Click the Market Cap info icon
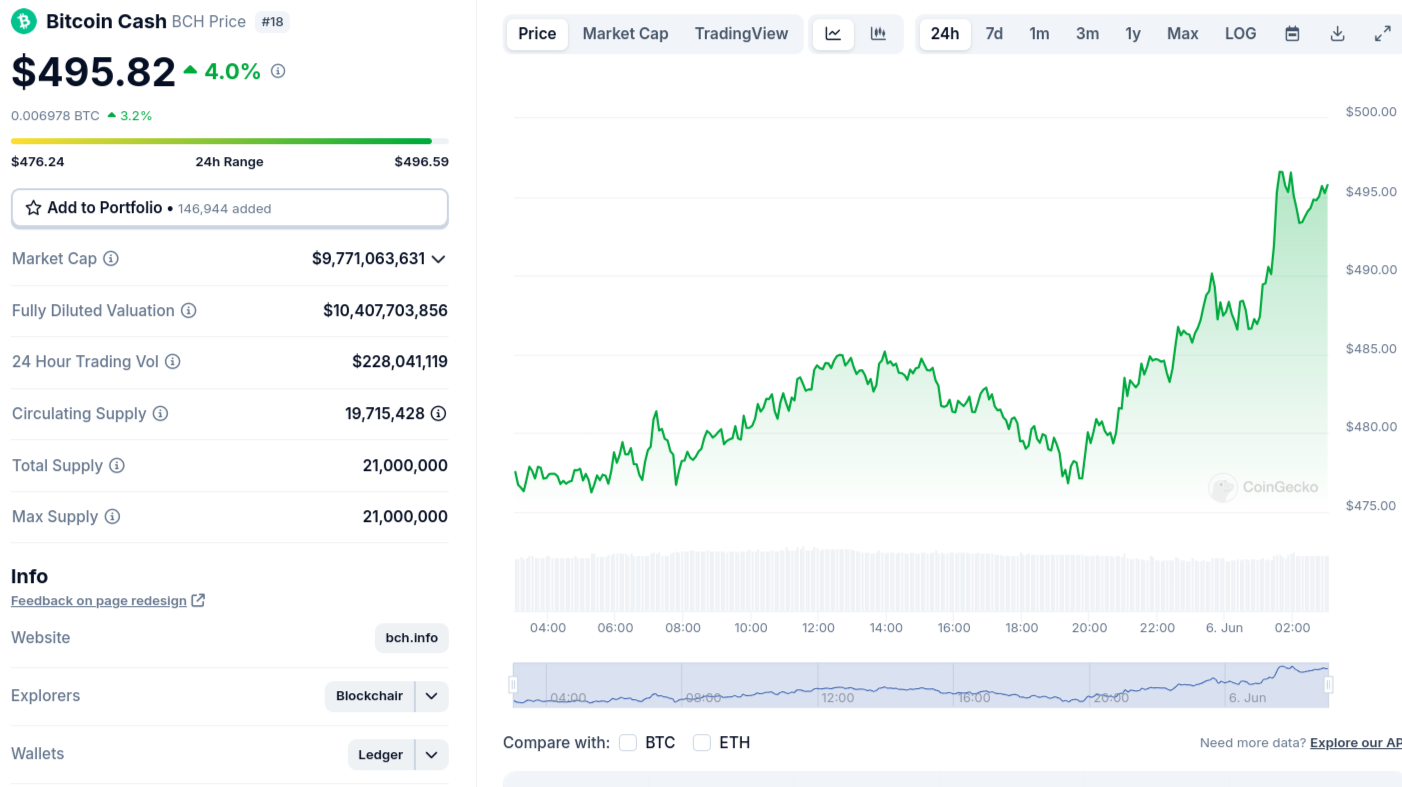Image resolution: width=1402 pixels, height=787 pixels. coord(111,258)
